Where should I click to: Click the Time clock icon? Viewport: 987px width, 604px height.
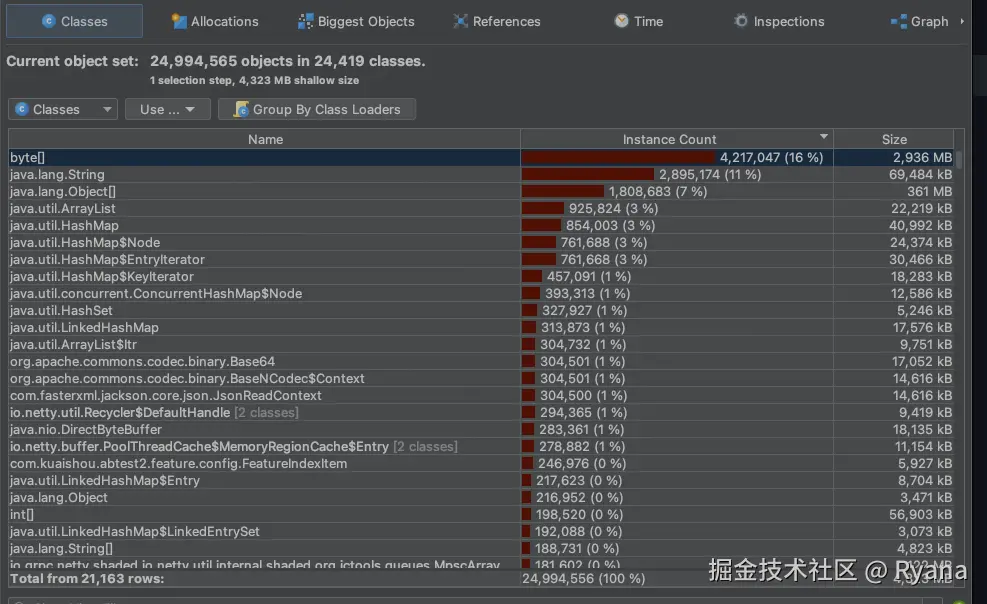click(x=621, y=21)
